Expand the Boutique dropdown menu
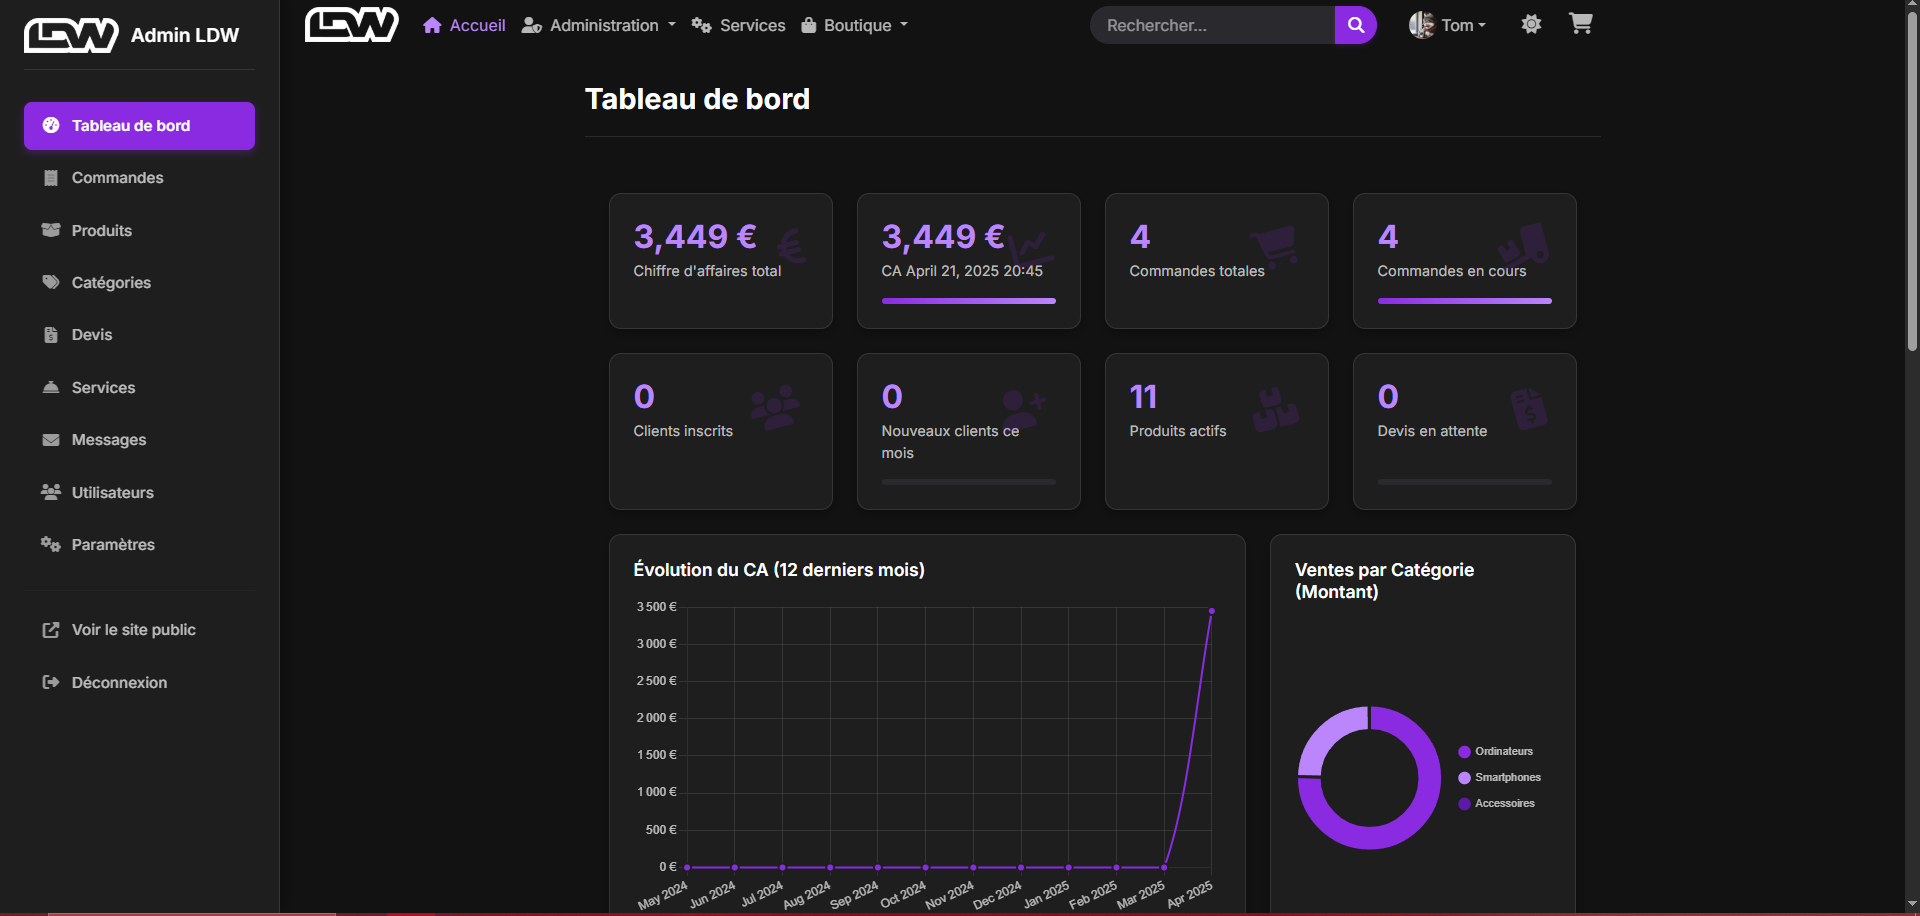 pyautogui.click(x=856, y=25)
